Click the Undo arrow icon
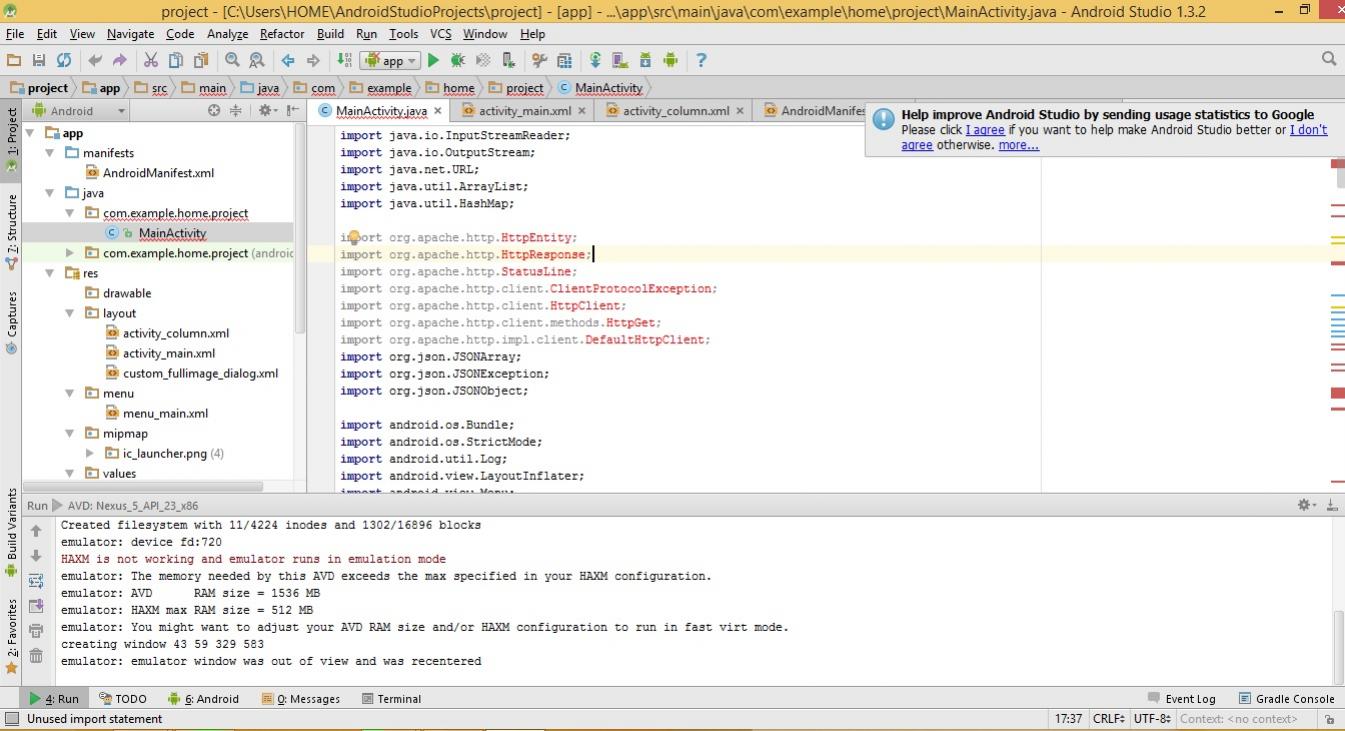This screenshot has height=731, width=1345. 95,60
